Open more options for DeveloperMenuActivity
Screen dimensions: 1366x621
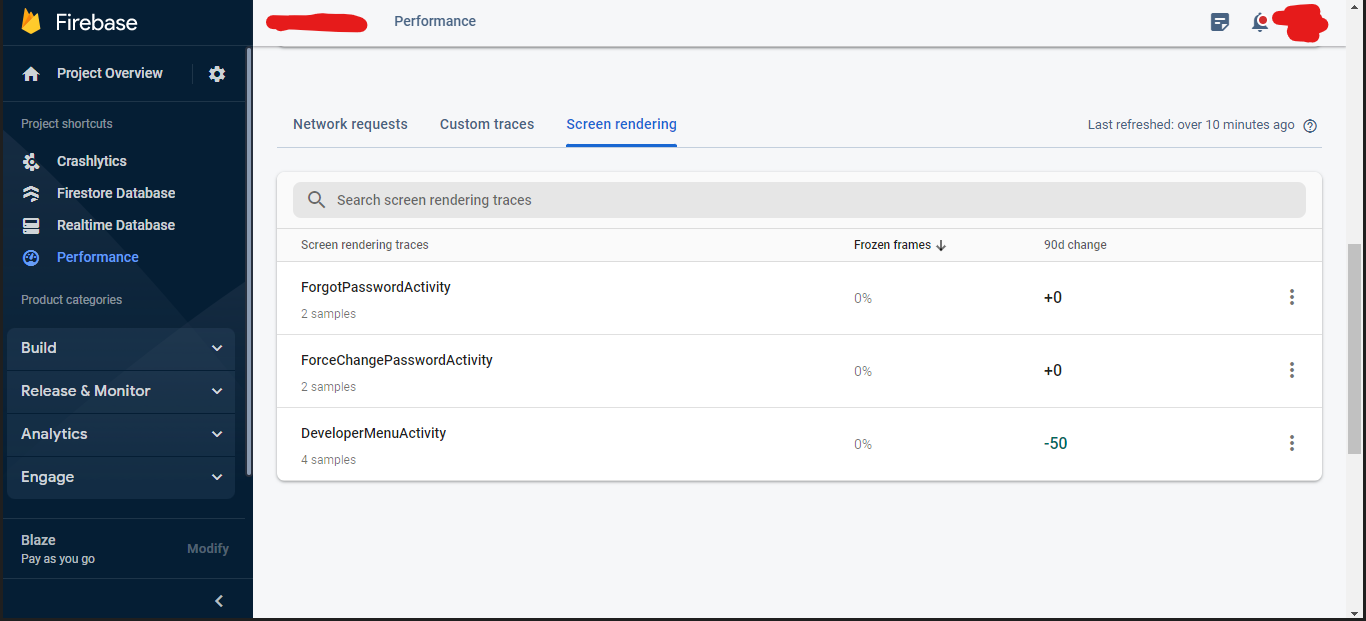[x=1292, y=443]
